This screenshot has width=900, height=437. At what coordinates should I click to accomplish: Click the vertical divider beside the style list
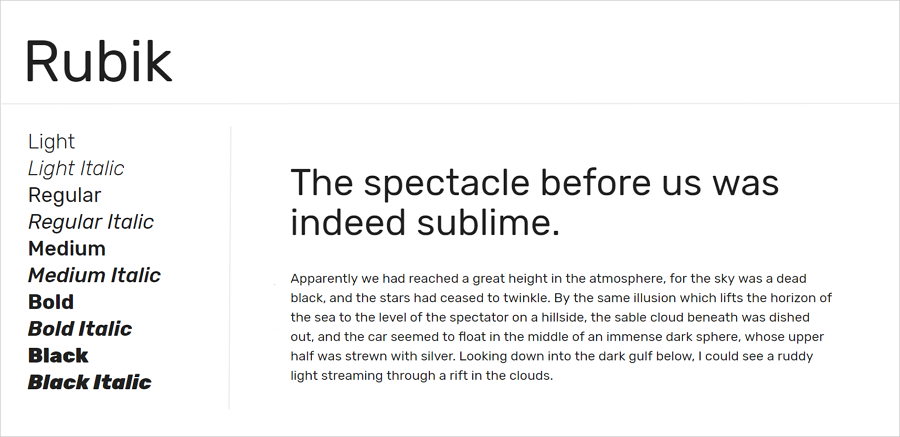tap(230, 268)
